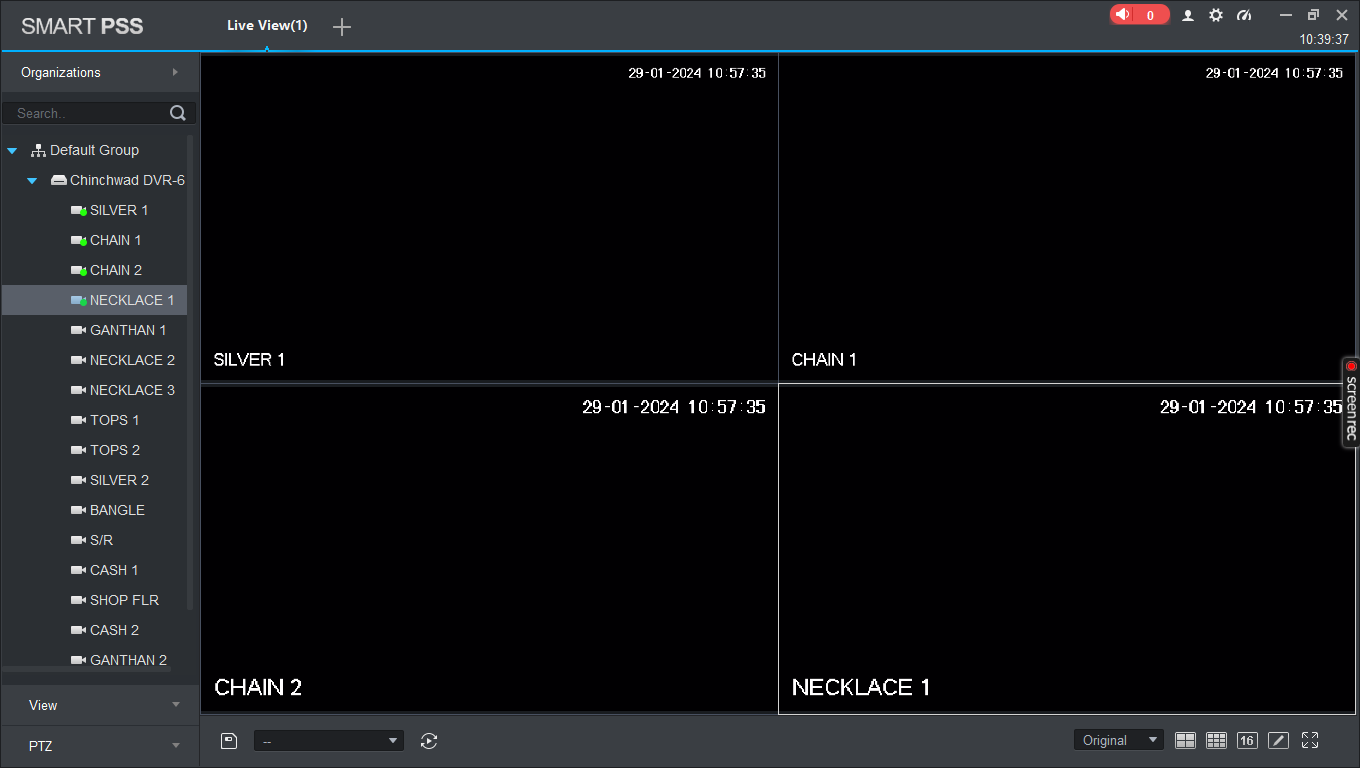This screenshot has width=1360, height=768.
Task: Click the Chinchwad DVR-6 device icon
Action: pos(59,180)
